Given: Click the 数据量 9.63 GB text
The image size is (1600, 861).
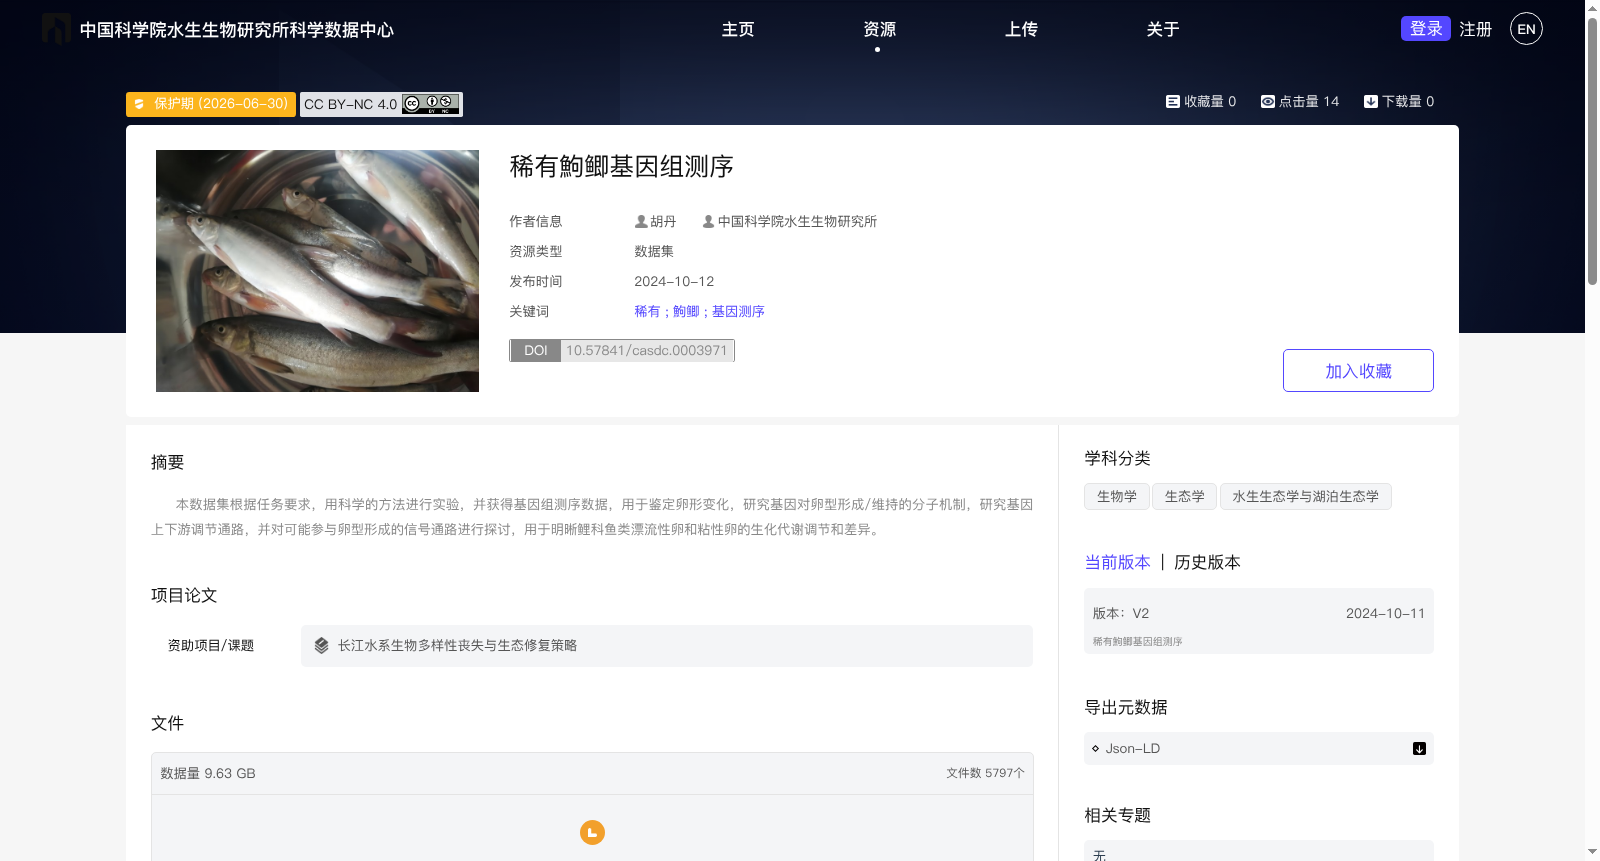Looking at the screenshot, I should [x=208, y=773].
